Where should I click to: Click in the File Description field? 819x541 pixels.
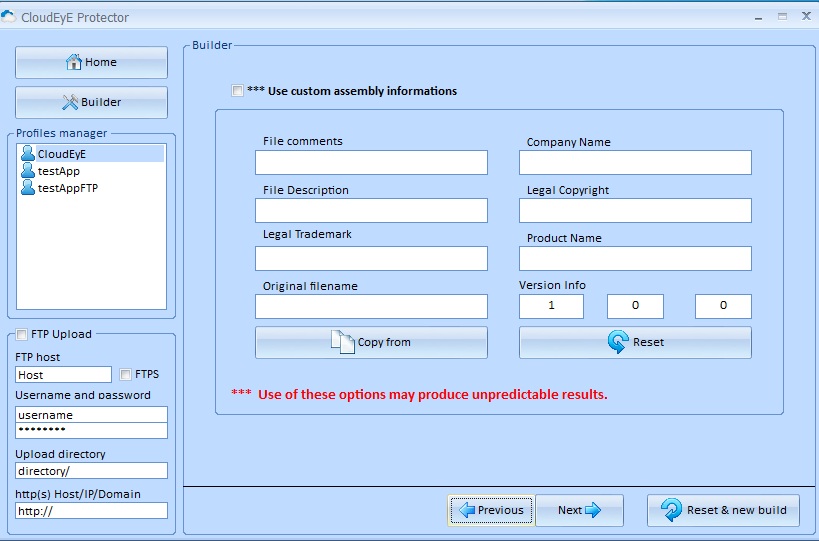point(371,210)
